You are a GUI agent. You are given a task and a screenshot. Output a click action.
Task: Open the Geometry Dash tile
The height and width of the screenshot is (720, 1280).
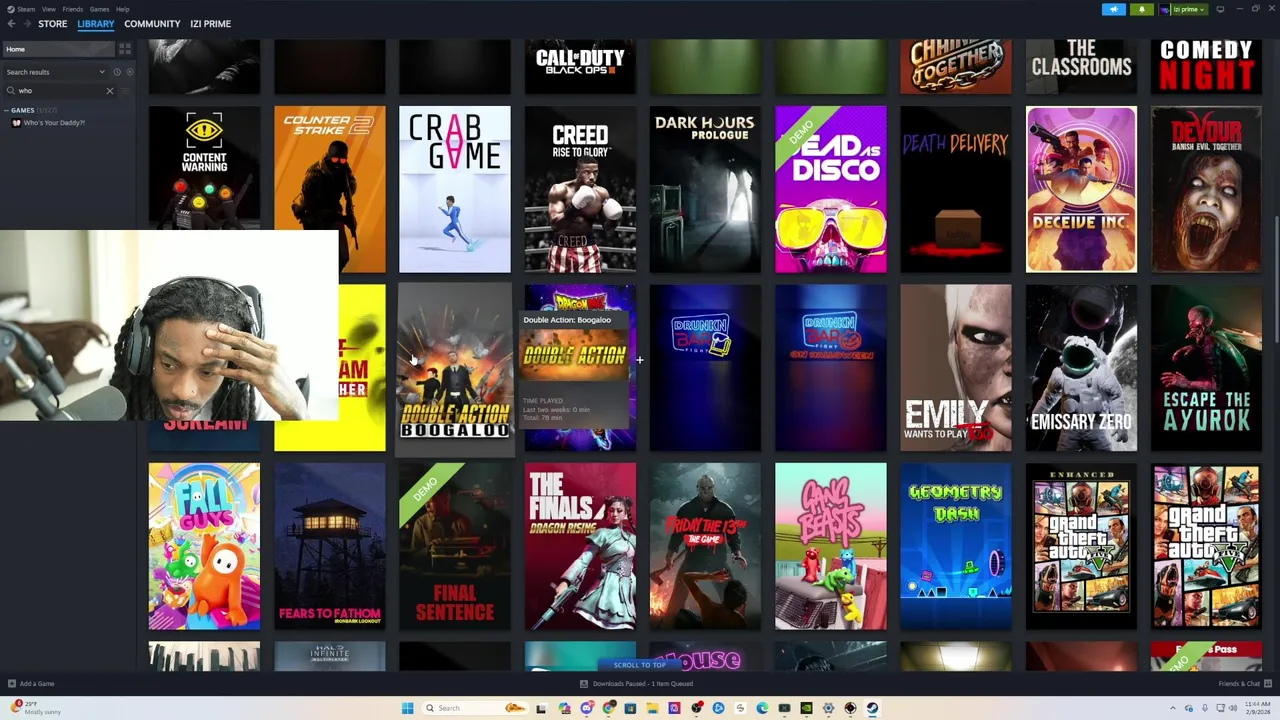pyautogui.click(x=956, y=546)
